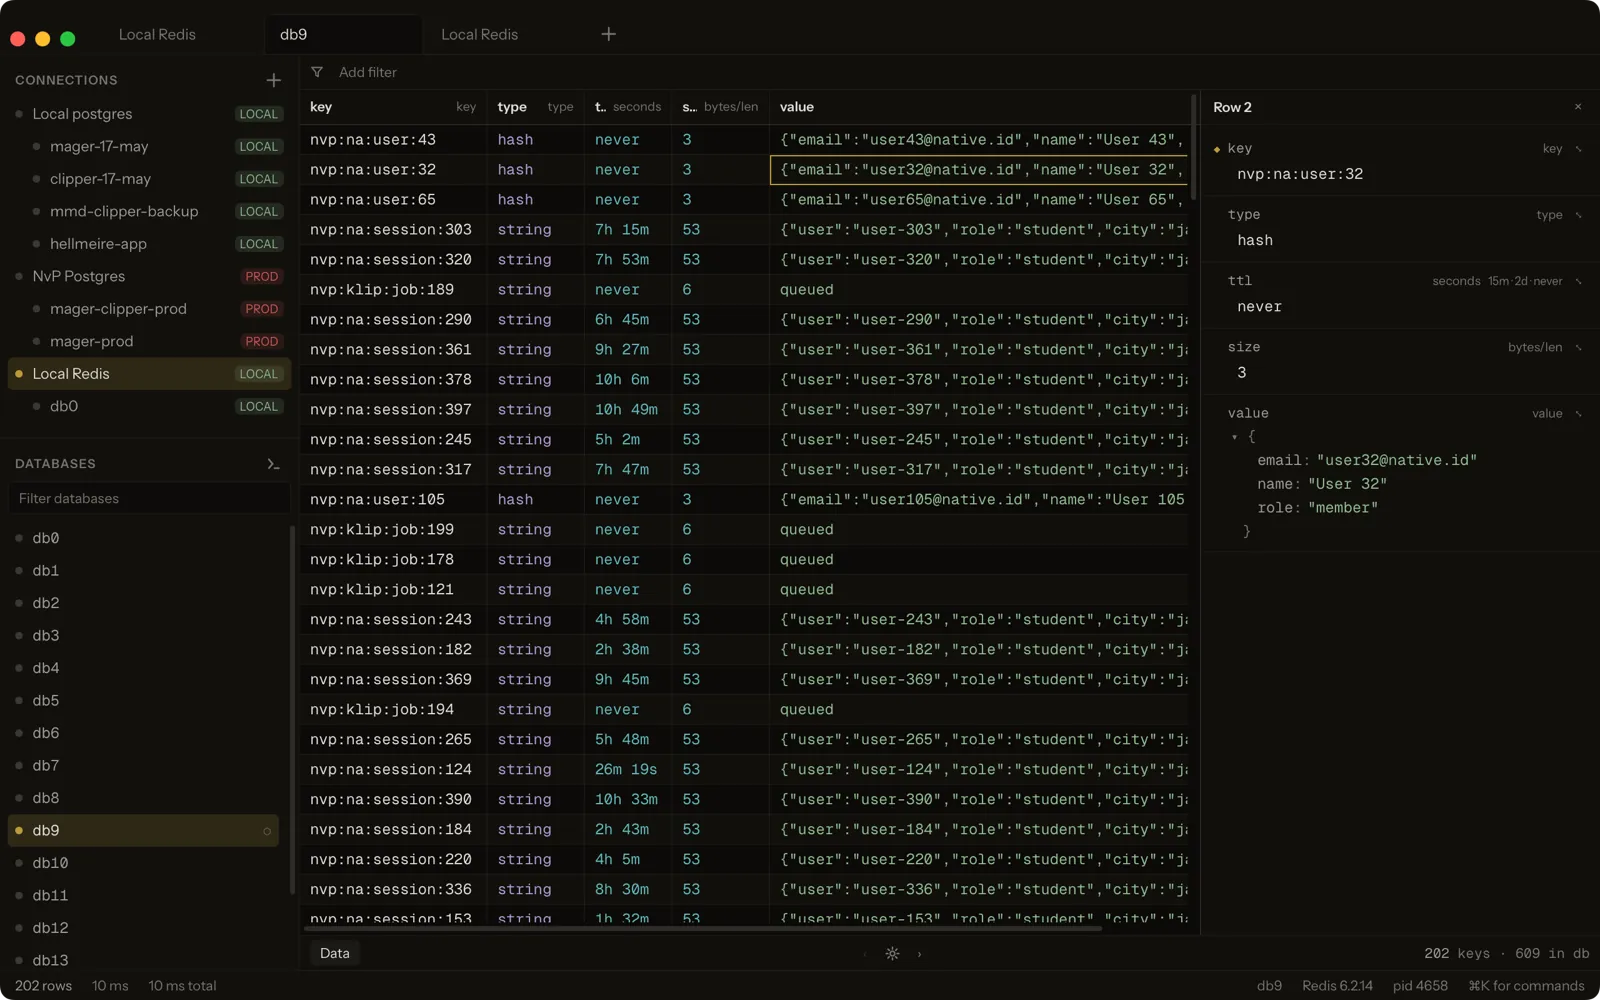The image size is (1600, 1000).
Task: Click the nvp:klip:job:189 key cell
Action: (x=393, y=290)
